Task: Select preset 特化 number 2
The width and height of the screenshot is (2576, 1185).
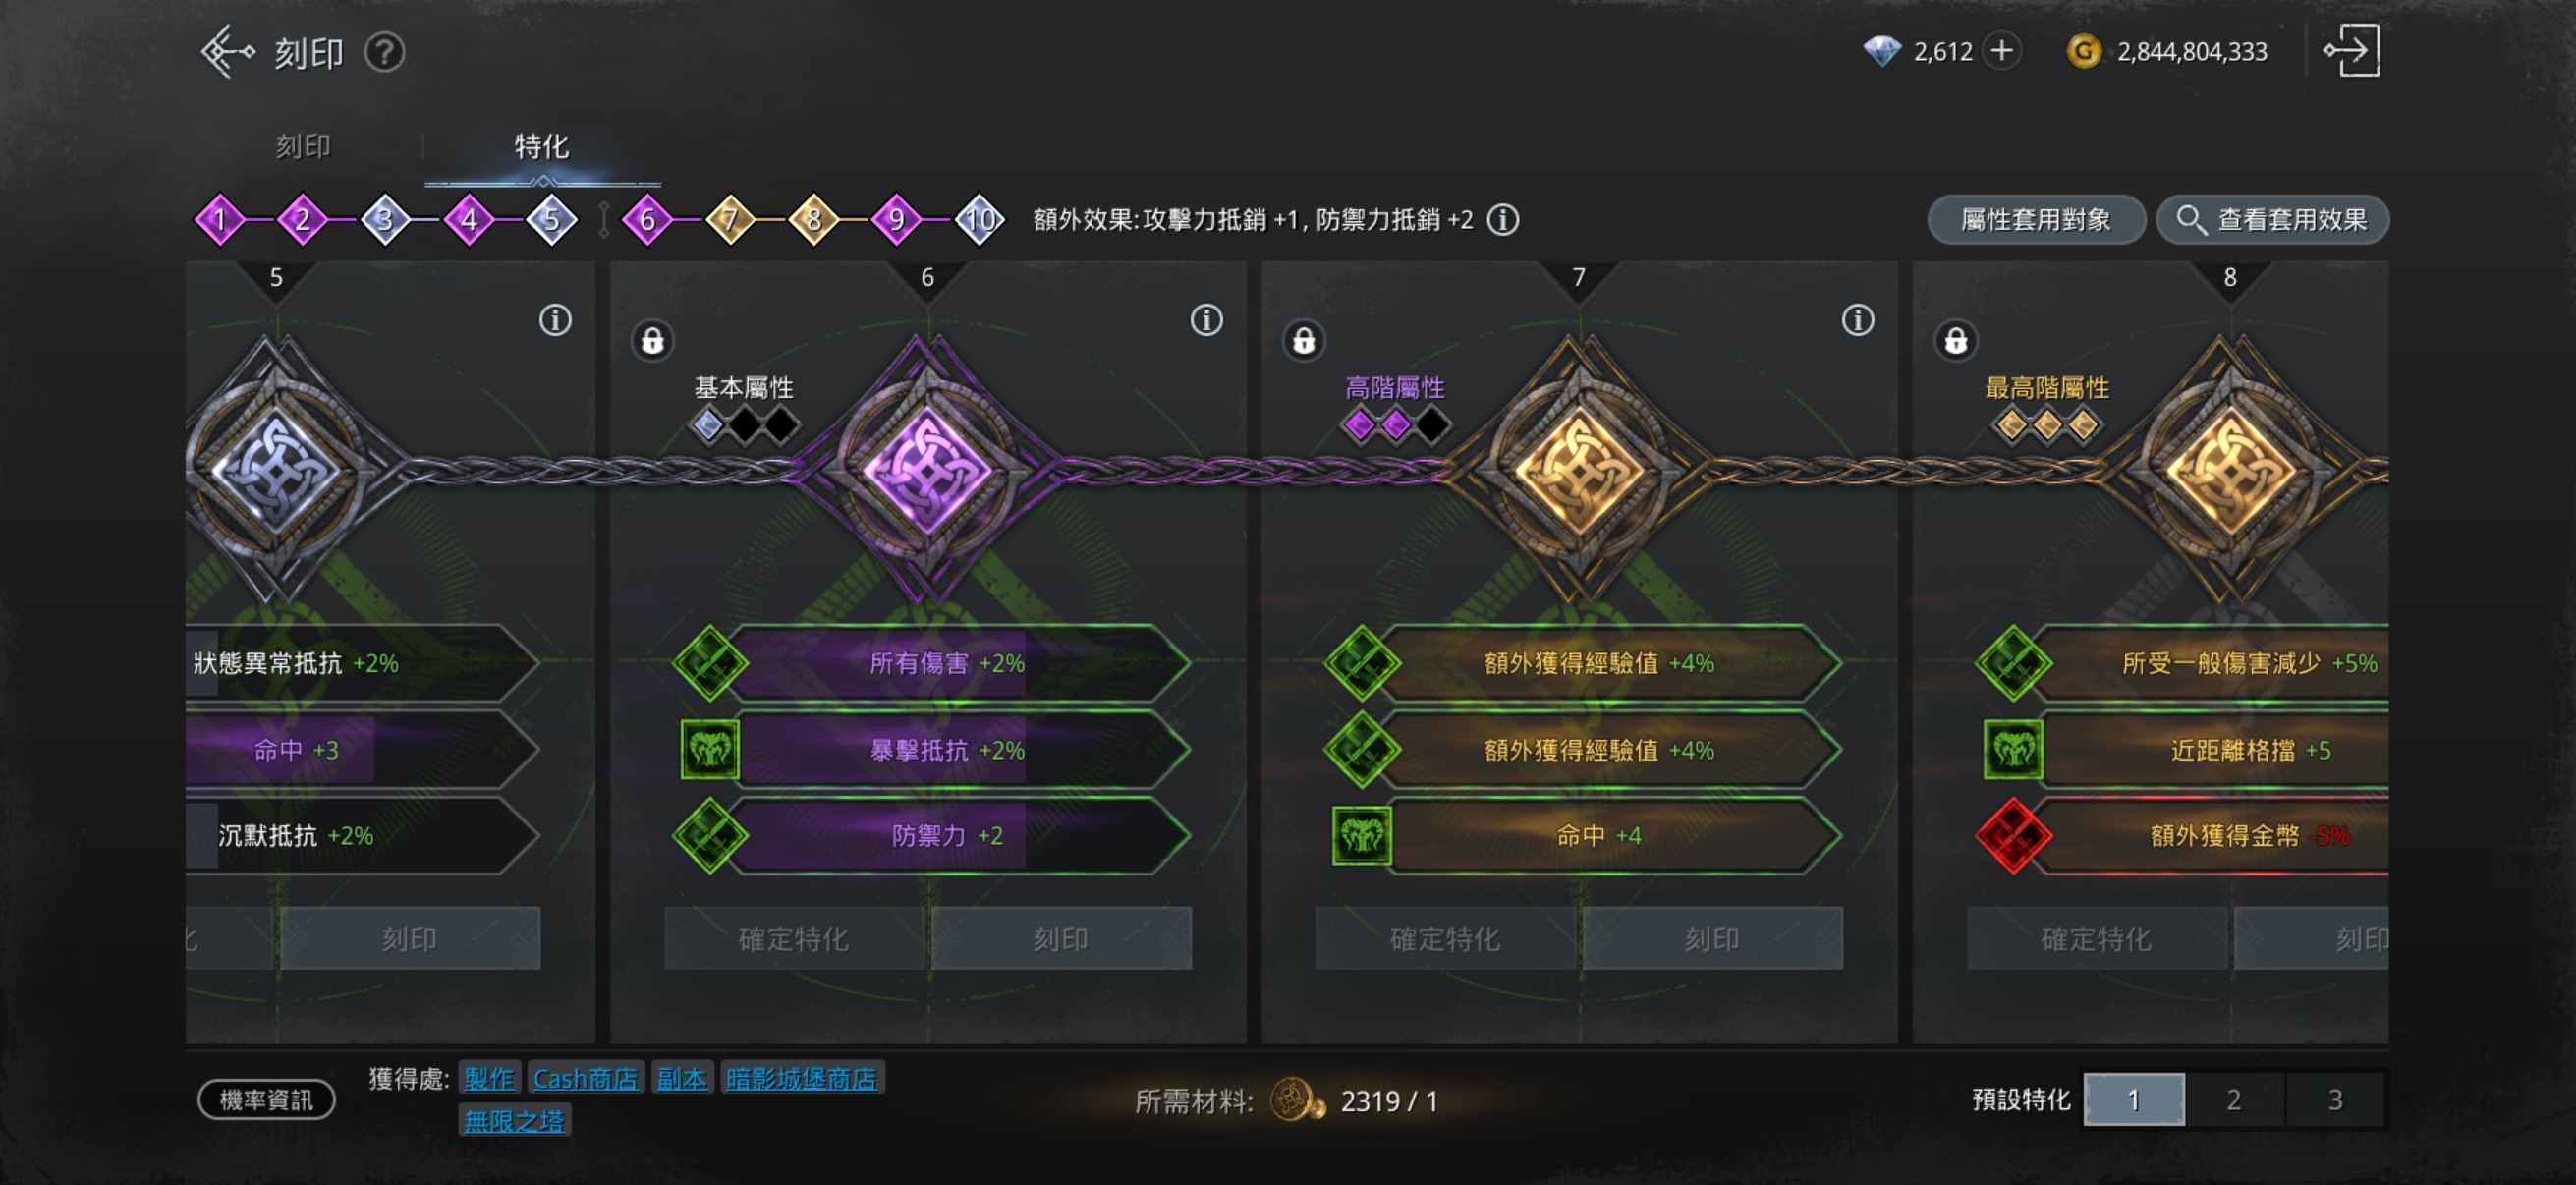Action: point(2233,1099)
